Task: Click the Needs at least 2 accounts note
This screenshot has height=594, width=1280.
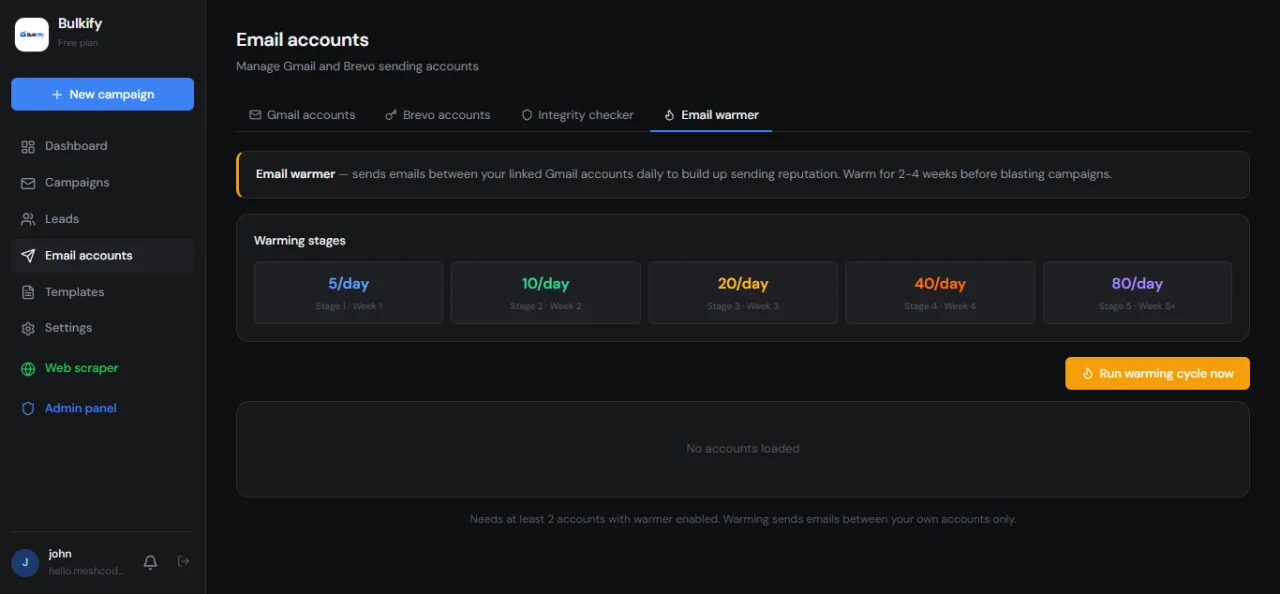Action: pos(743,520)
